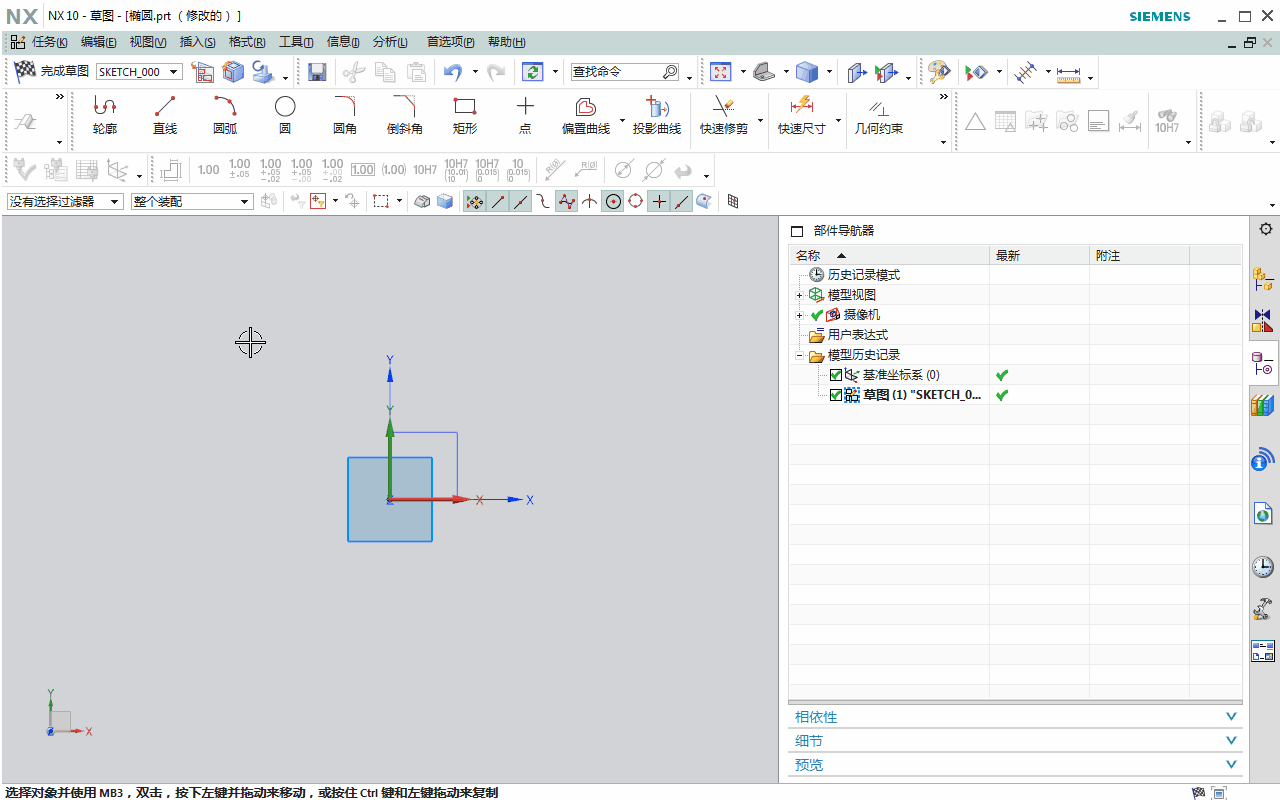The image size is (1280, 800).
Task: Open the 首选项(P) menu
Action: pos(451,42)
